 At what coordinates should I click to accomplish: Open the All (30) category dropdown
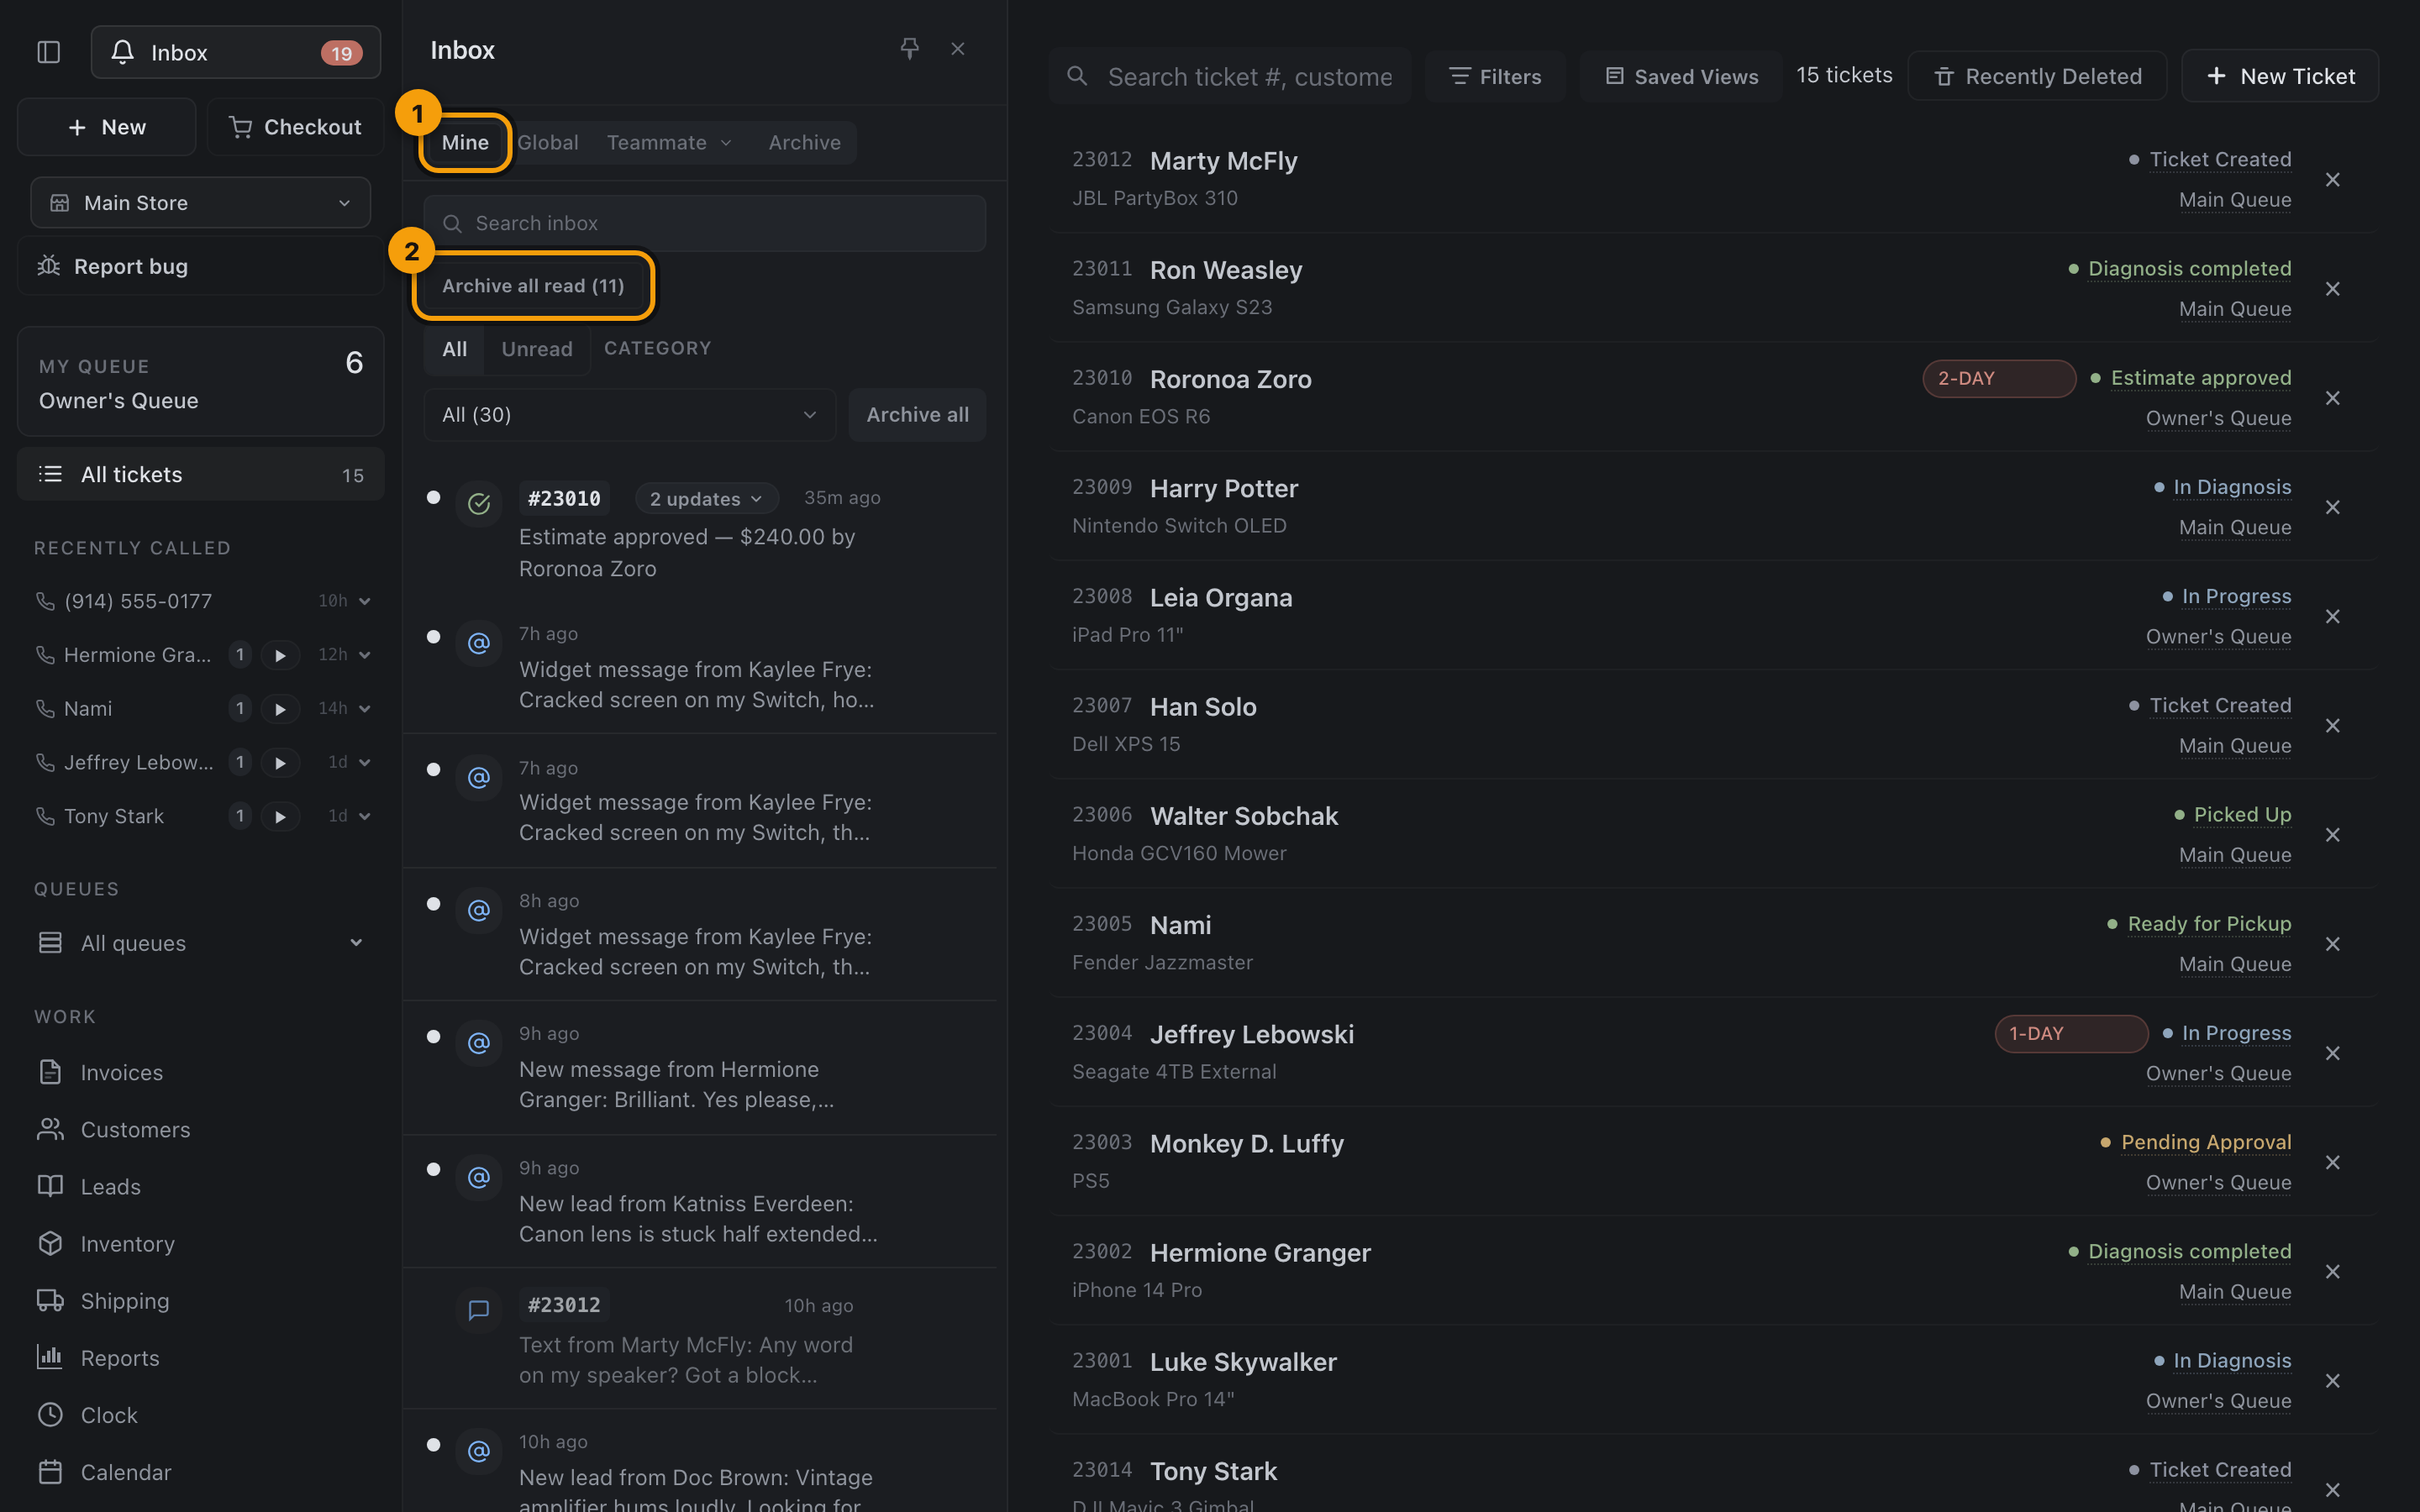pos(630,415)
